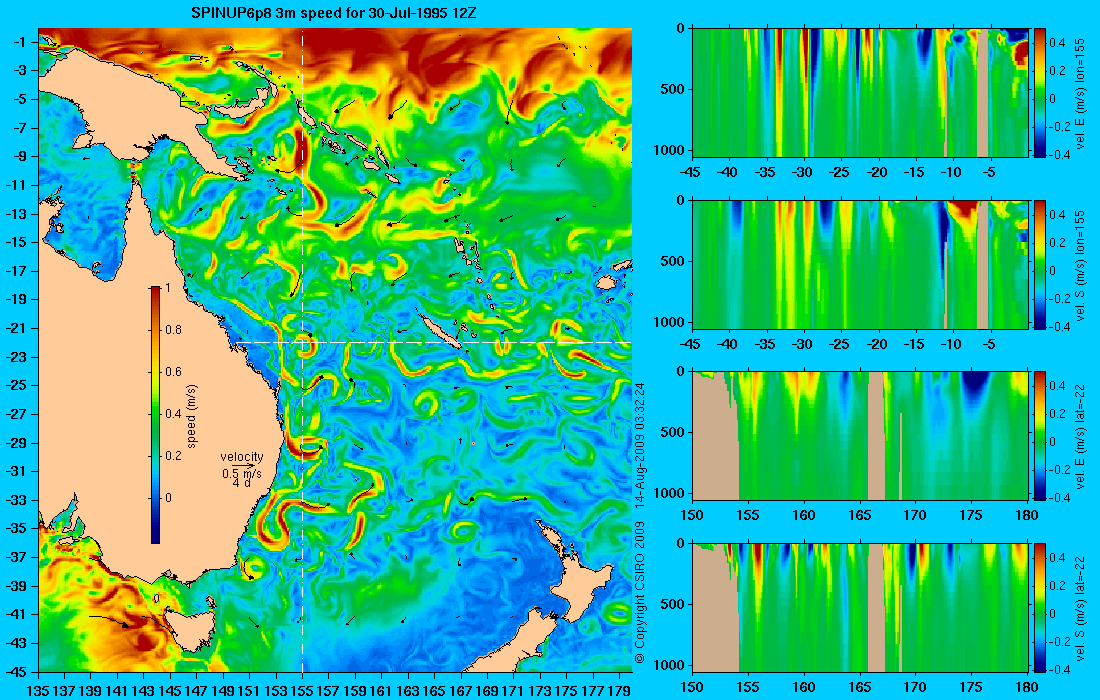The width and height of the screenshot is (1100, 700).
Task: Click the "-45" tick on the main map latitude axis
Action: point(17,671)
